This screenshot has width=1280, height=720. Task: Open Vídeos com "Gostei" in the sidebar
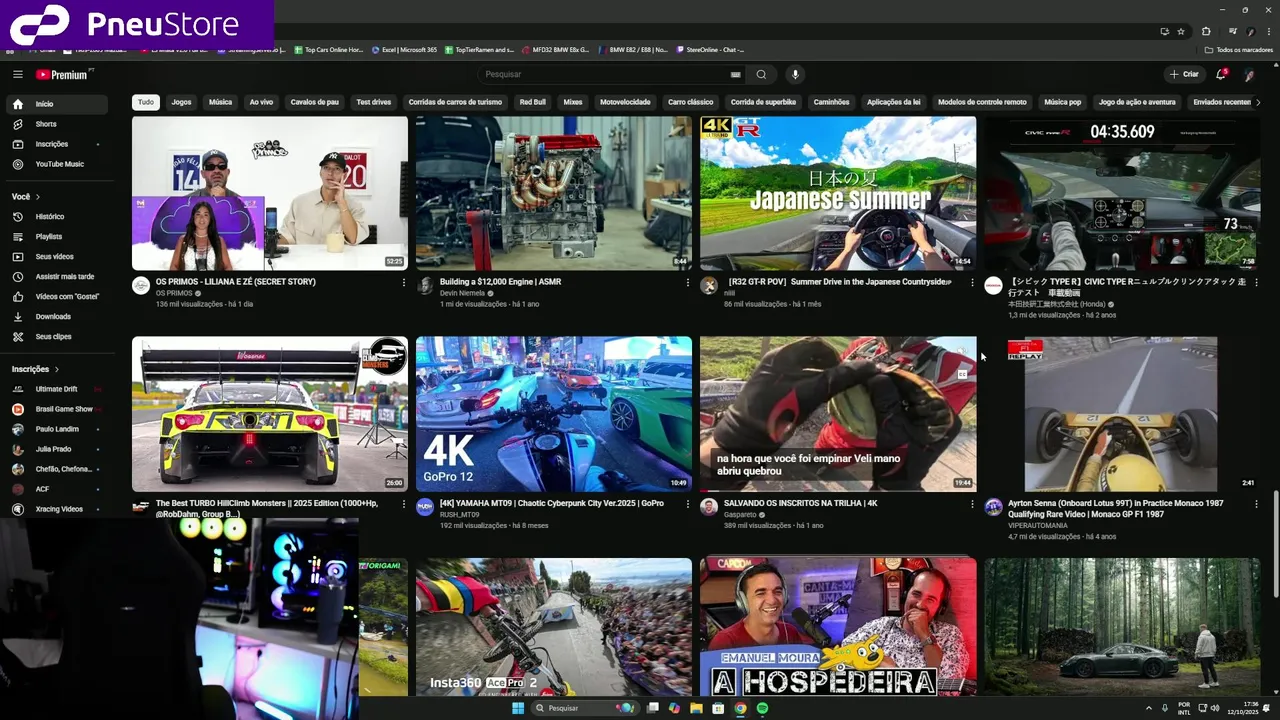57,296
